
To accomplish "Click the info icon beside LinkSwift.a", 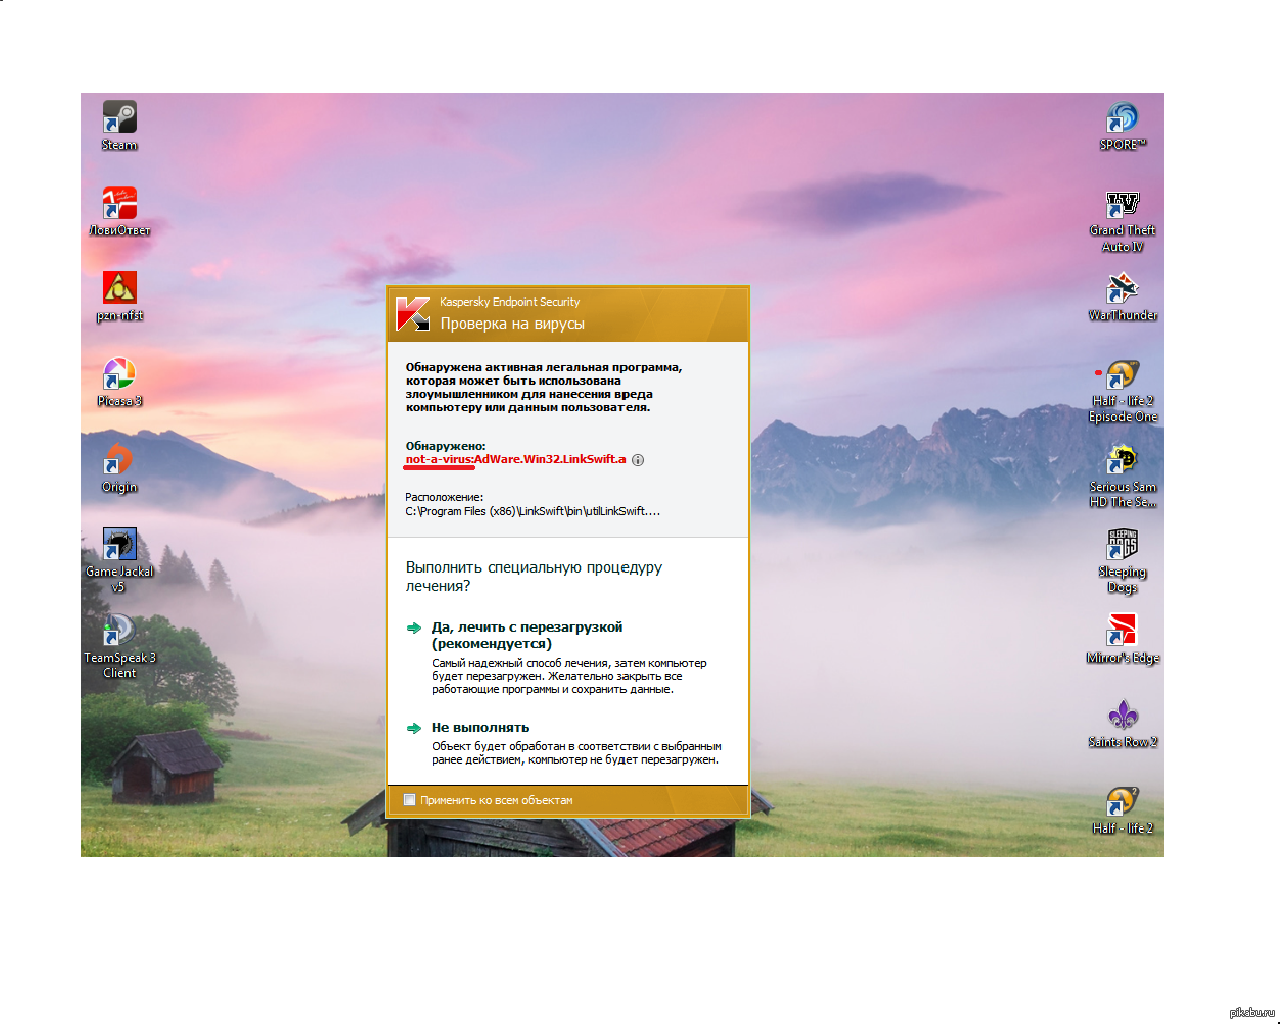I will (638, 460).
